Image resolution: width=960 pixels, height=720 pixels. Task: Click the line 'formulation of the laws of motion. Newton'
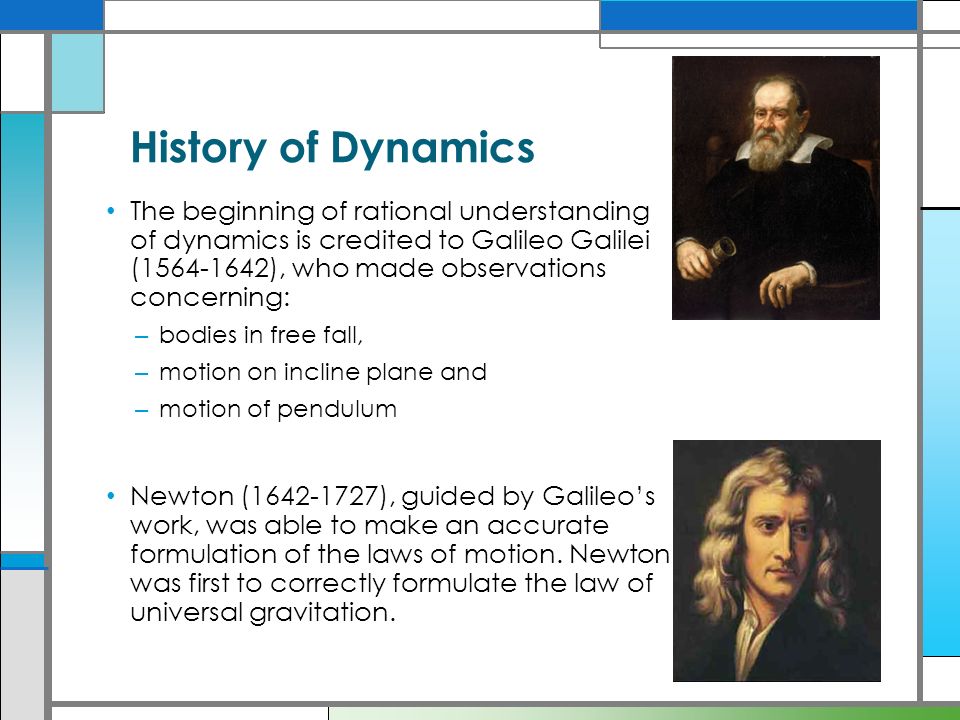[400, 554]
